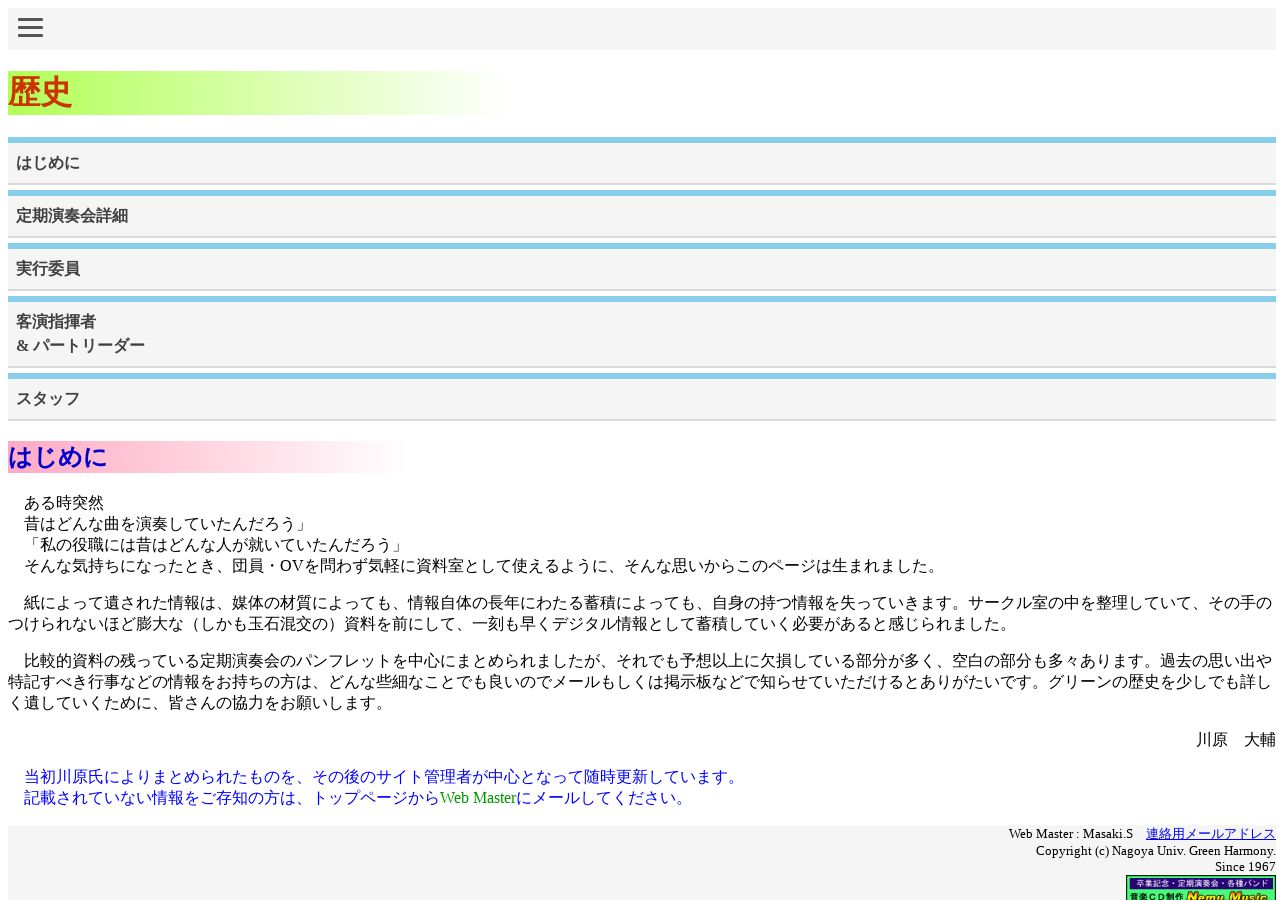Select the スタッフ menu item

[642, 399]
